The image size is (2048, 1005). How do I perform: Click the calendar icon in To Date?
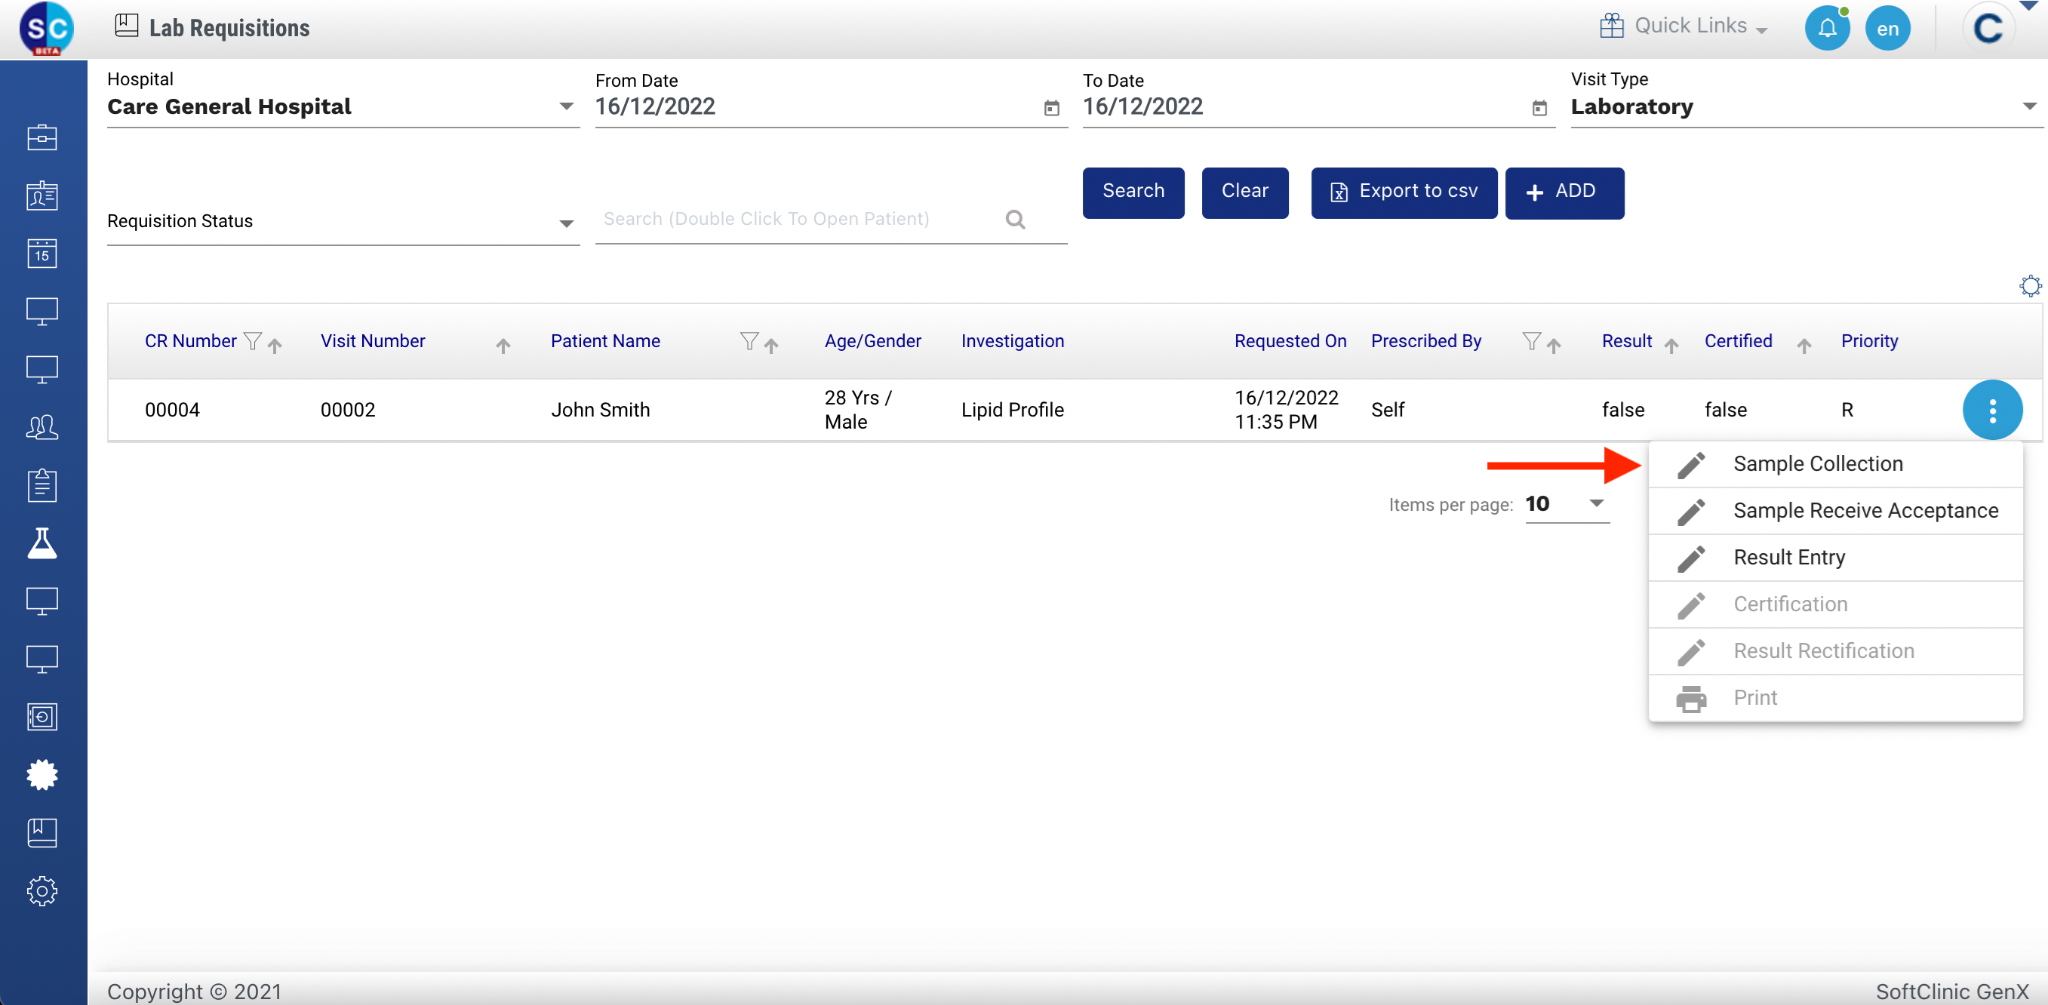[x=1539, y=108]
